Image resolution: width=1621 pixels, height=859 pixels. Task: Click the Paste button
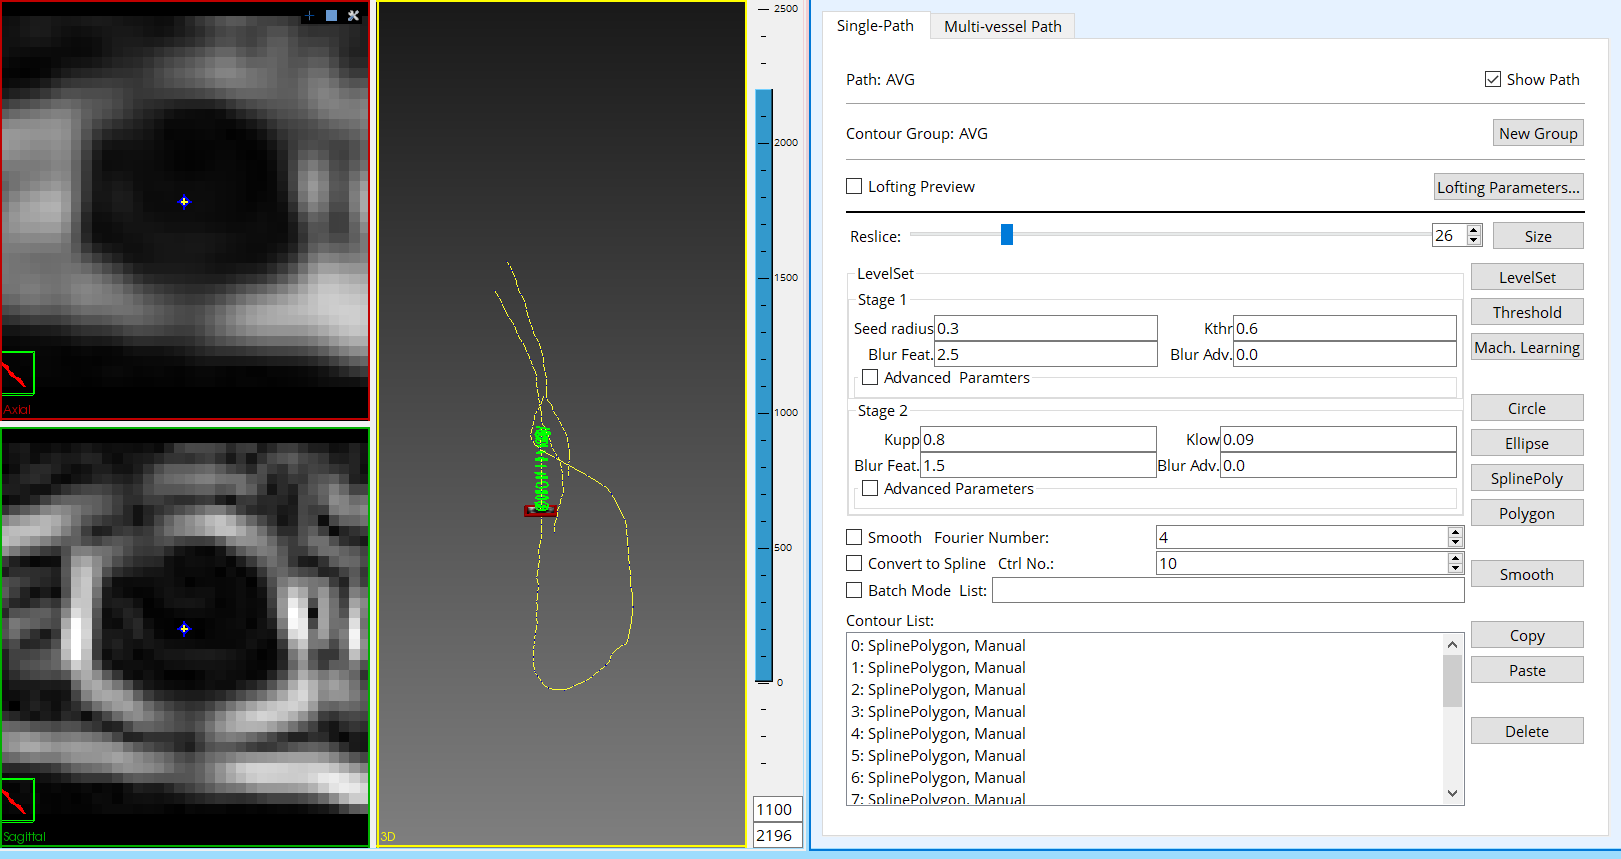coord(1527,670)
